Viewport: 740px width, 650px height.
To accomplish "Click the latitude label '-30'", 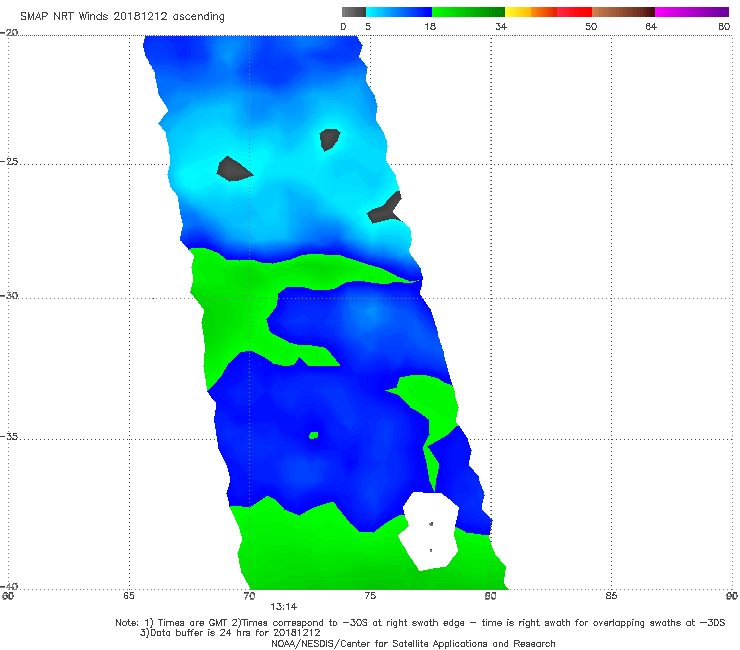I will tap(9, 295).
